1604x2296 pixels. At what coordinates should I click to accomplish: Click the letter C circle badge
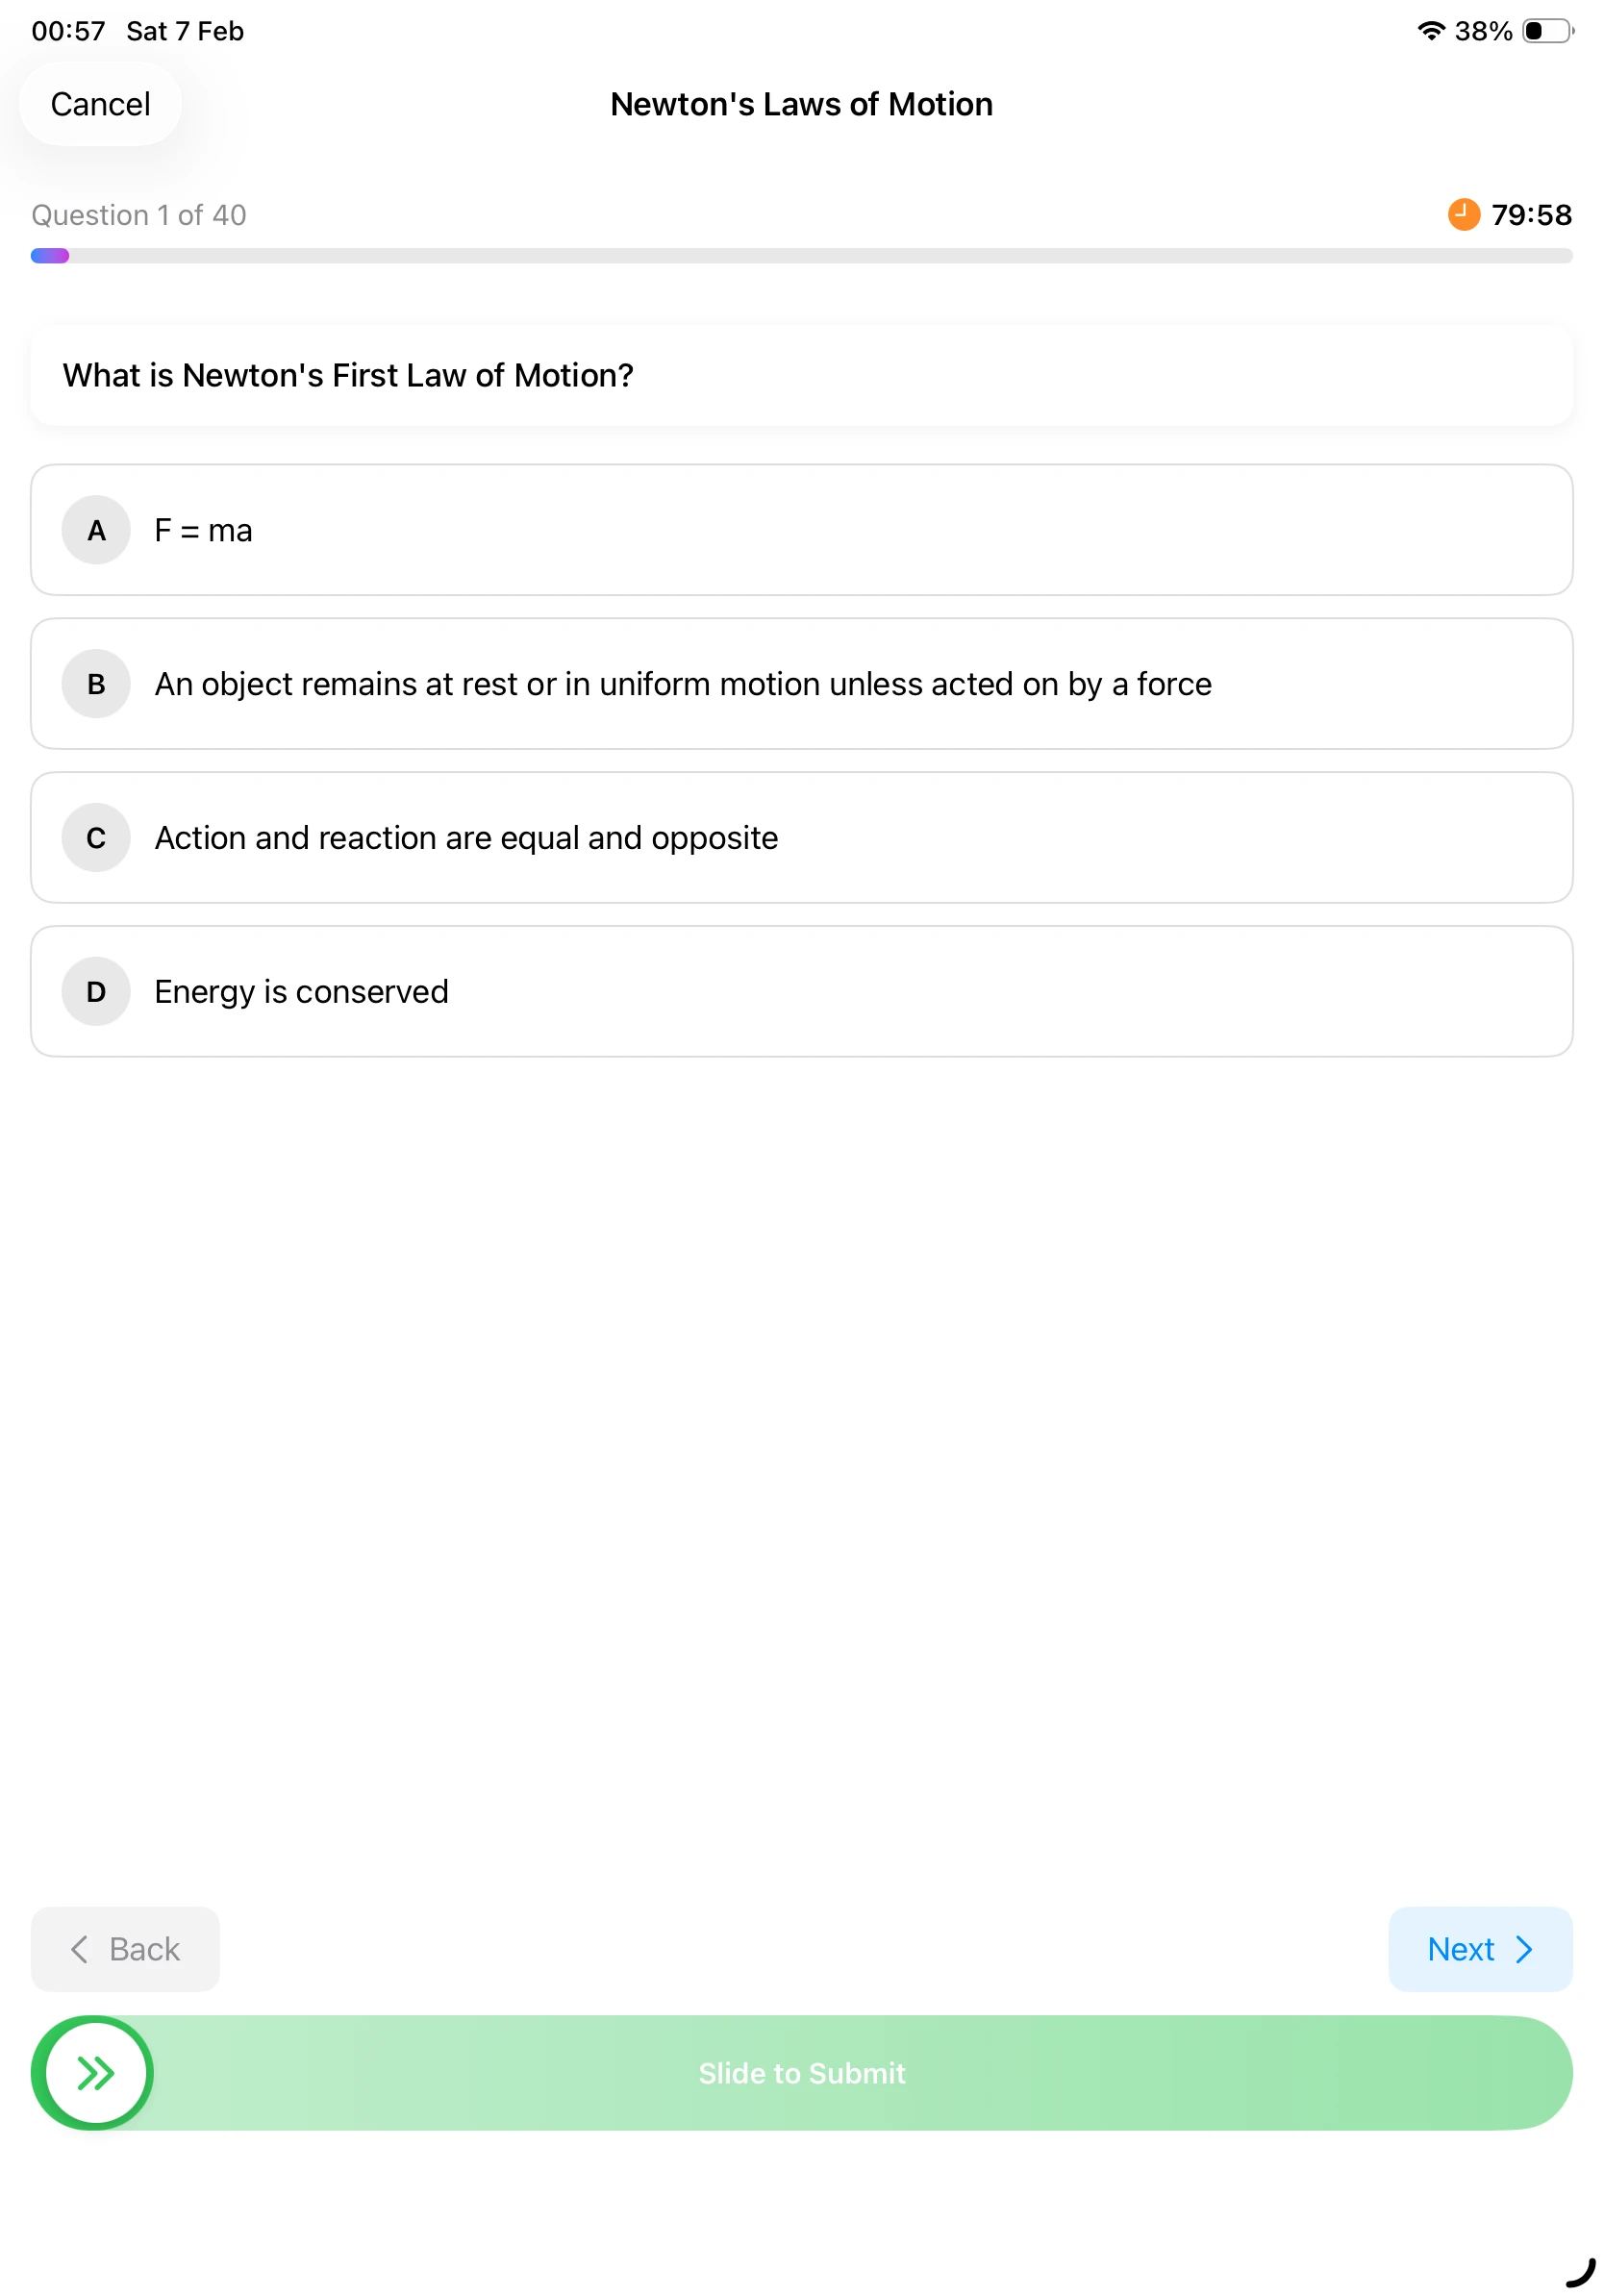95,838
